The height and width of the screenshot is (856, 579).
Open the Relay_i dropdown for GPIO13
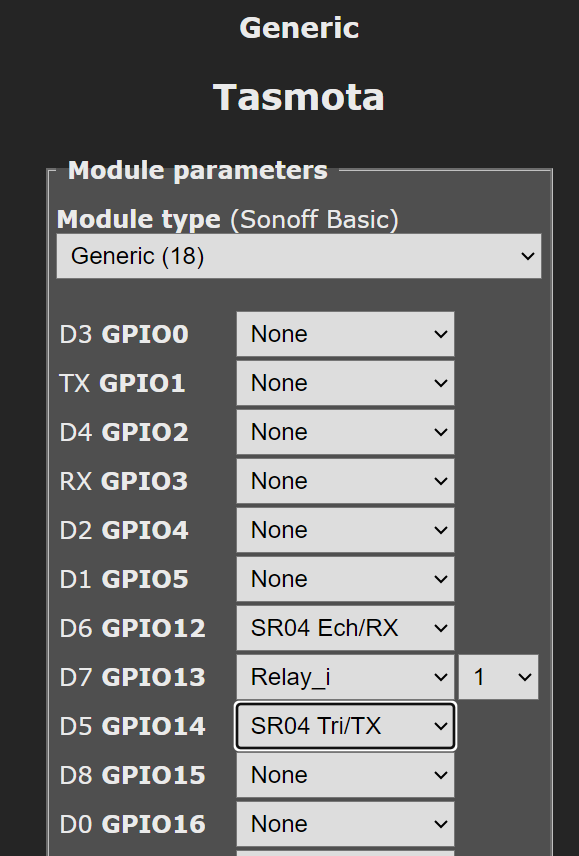click(345, 677)
